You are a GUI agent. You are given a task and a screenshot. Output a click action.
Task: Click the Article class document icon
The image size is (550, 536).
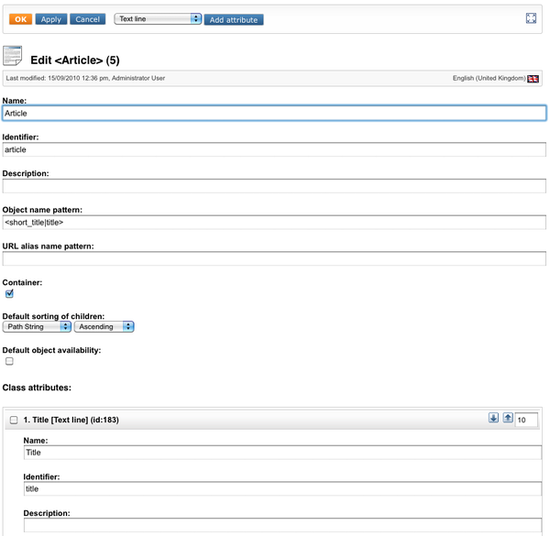pos(12,55)
